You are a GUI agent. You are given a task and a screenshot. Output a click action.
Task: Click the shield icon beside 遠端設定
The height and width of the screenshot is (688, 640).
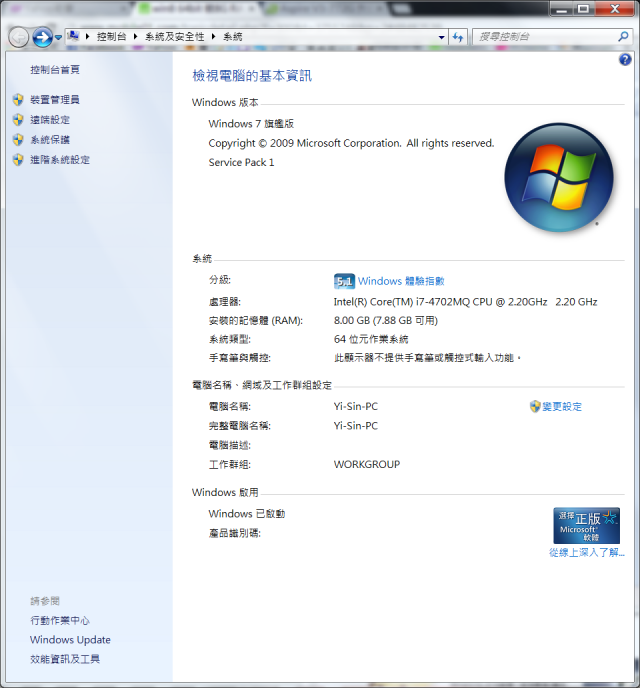pos(18,119)
